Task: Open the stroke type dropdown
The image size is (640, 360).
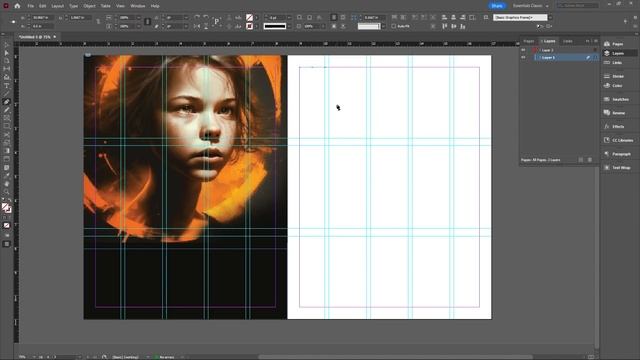Action: (x=289, y=26)
